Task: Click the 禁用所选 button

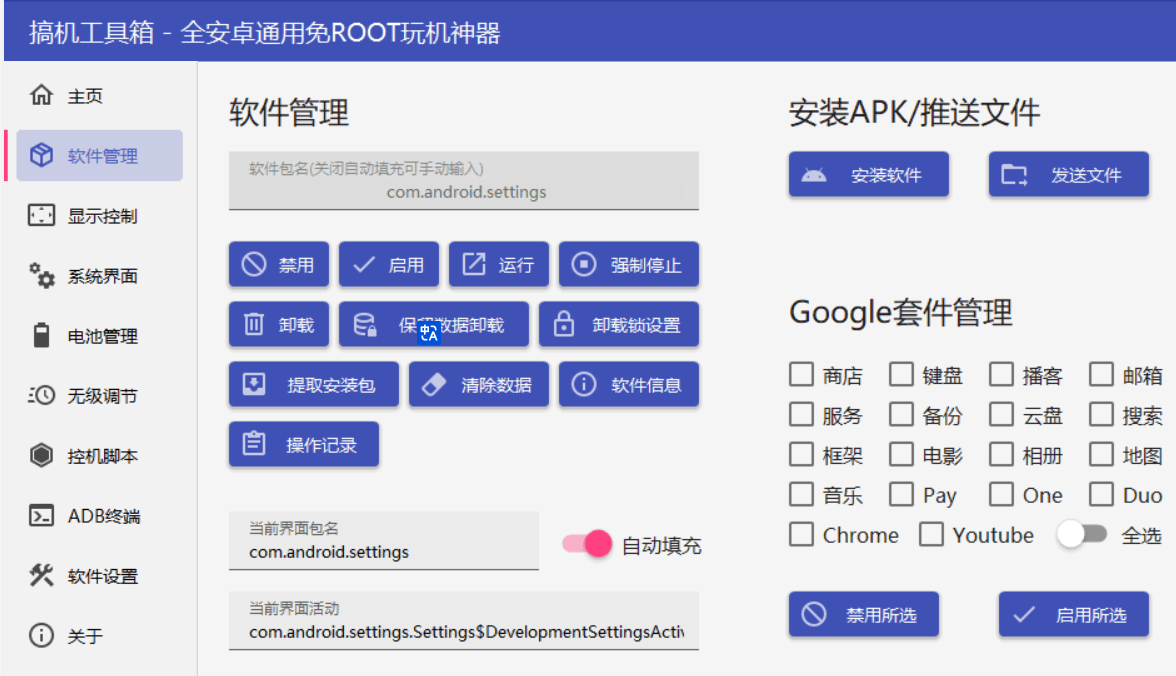Action: click(x=864, y=615)
